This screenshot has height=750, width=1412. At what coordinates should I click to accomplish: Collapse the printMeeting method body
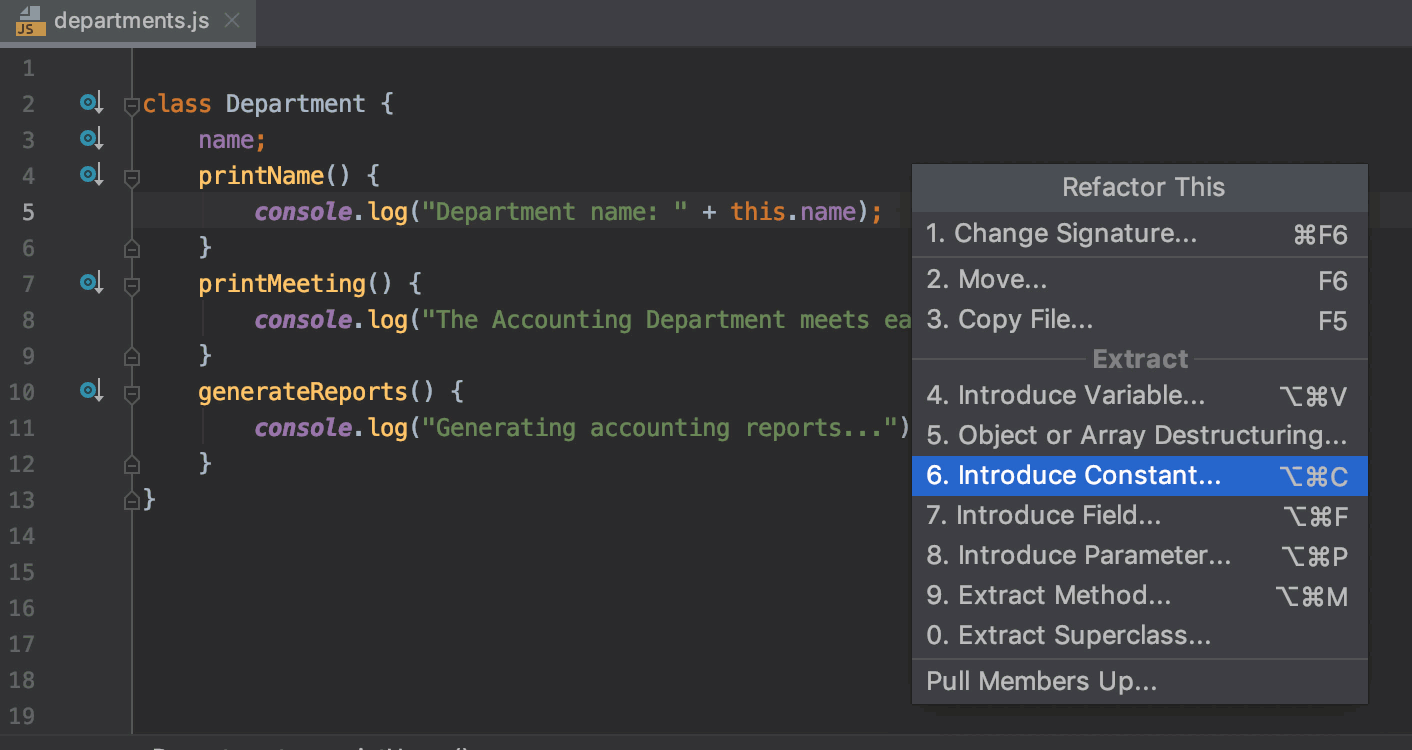[131, 284]
